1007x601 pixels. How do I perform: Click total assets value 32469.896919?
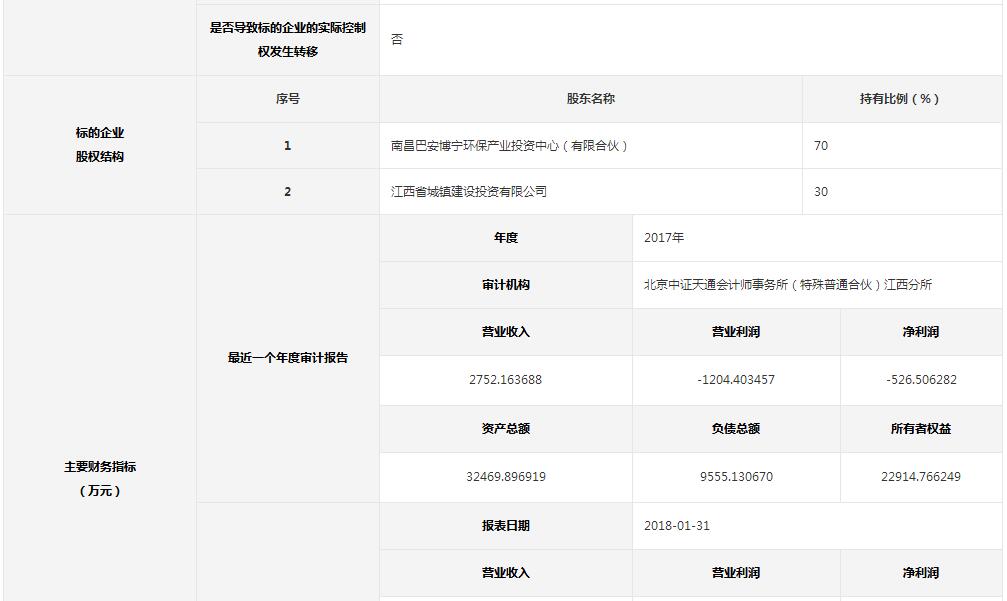coord(505,477)
